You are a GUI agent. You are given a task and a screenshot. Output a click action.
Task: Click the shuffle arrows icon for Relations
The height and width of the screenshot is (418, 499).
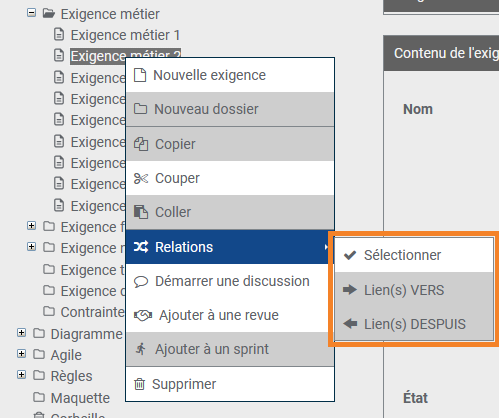tap(141, 247)
